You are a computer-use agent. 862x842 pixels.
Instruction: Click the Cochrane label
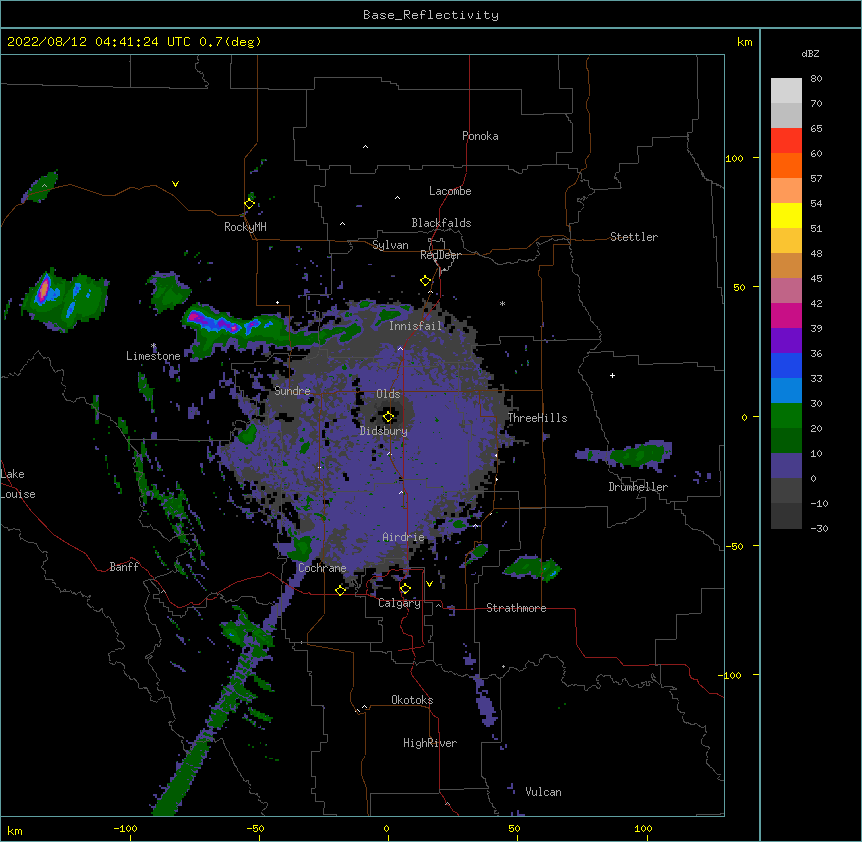322,568
